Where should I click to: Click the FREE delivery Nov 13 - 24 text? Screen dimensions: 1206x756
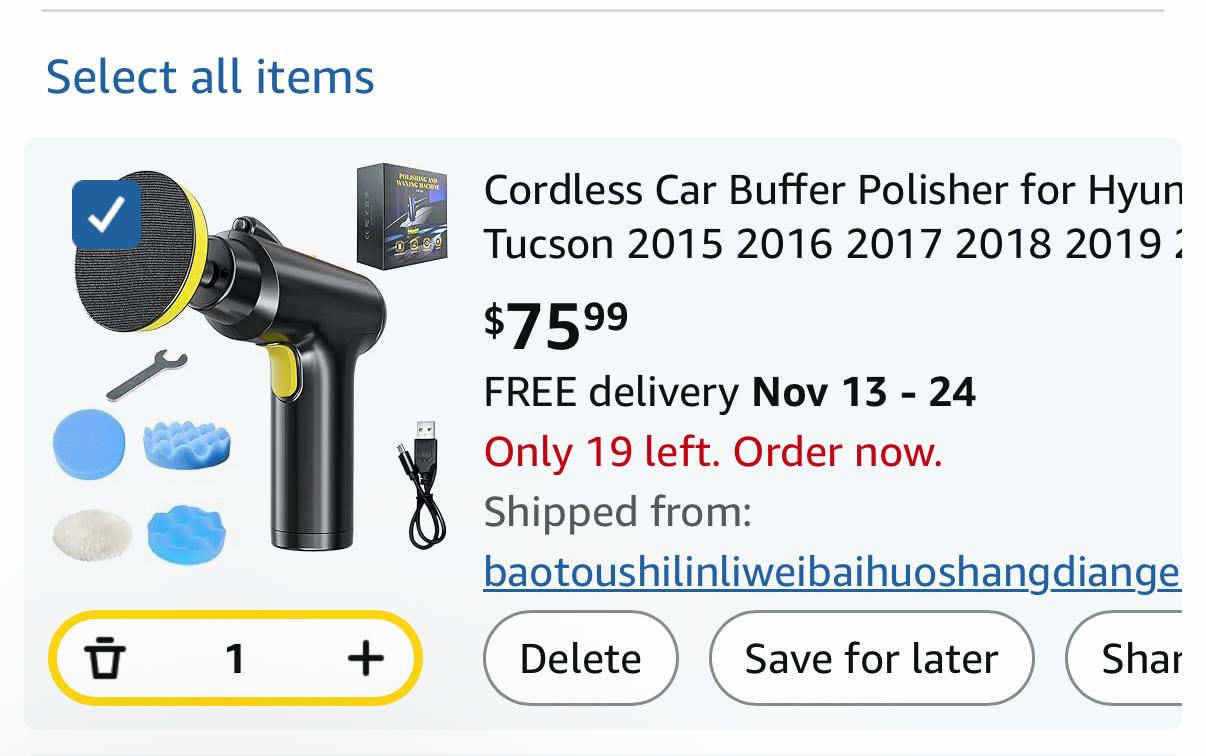pyautogui.click(x=729, y=392)
